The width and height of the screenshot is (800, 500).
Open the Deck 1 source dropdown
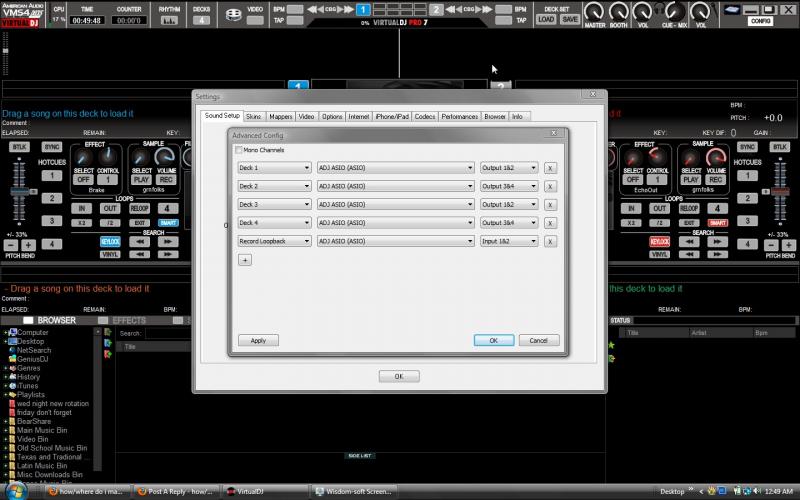[274, 168]
